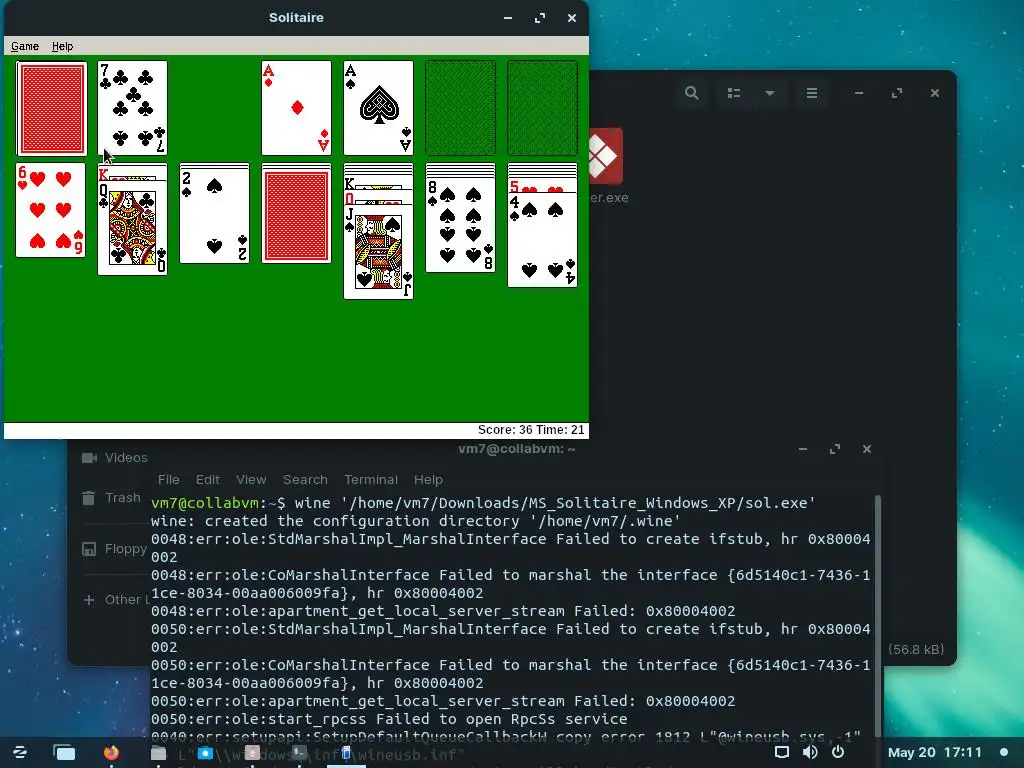Pick the jack of spades card

click(x=379, y=252)
